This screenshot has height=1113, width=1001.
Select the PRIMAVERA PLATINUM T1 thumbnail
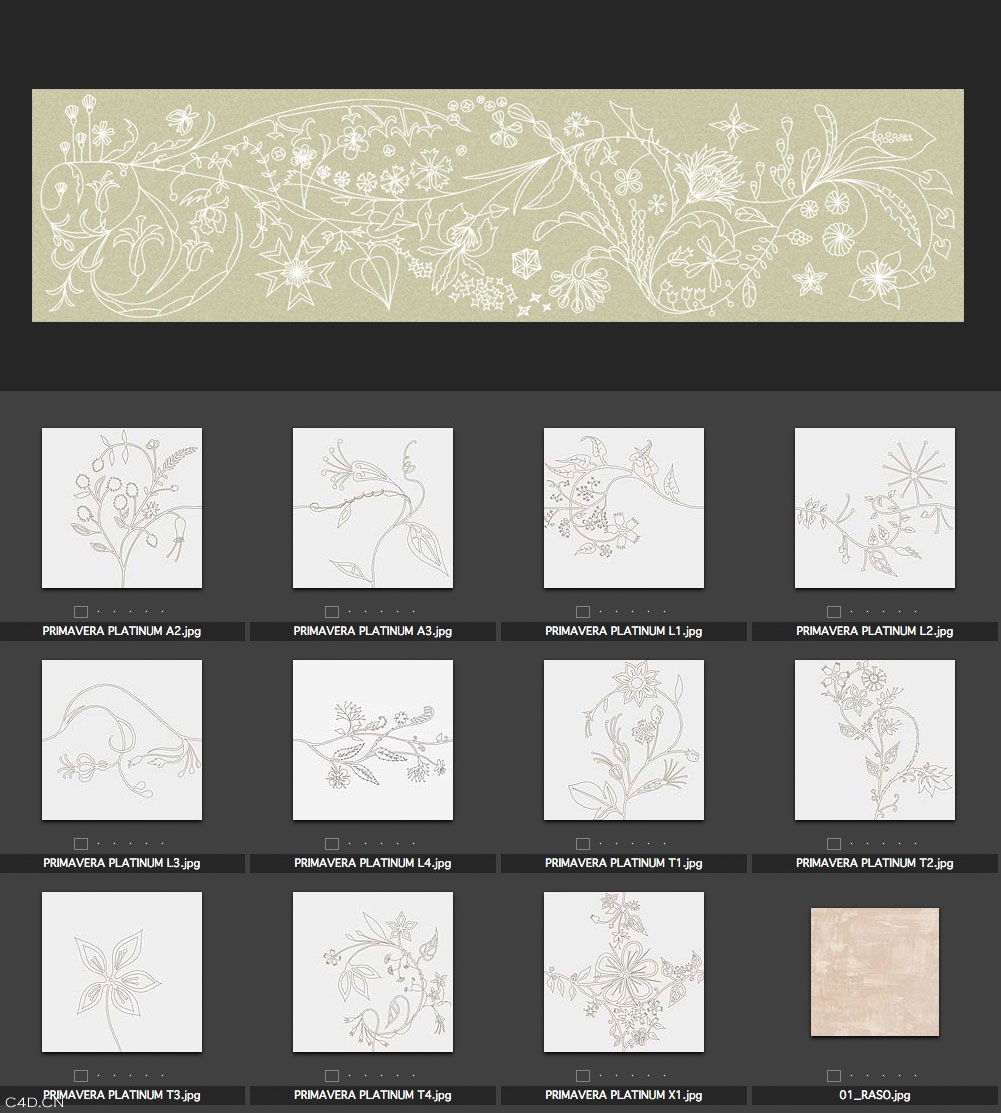pyautogui.click(x=624, y=740)
